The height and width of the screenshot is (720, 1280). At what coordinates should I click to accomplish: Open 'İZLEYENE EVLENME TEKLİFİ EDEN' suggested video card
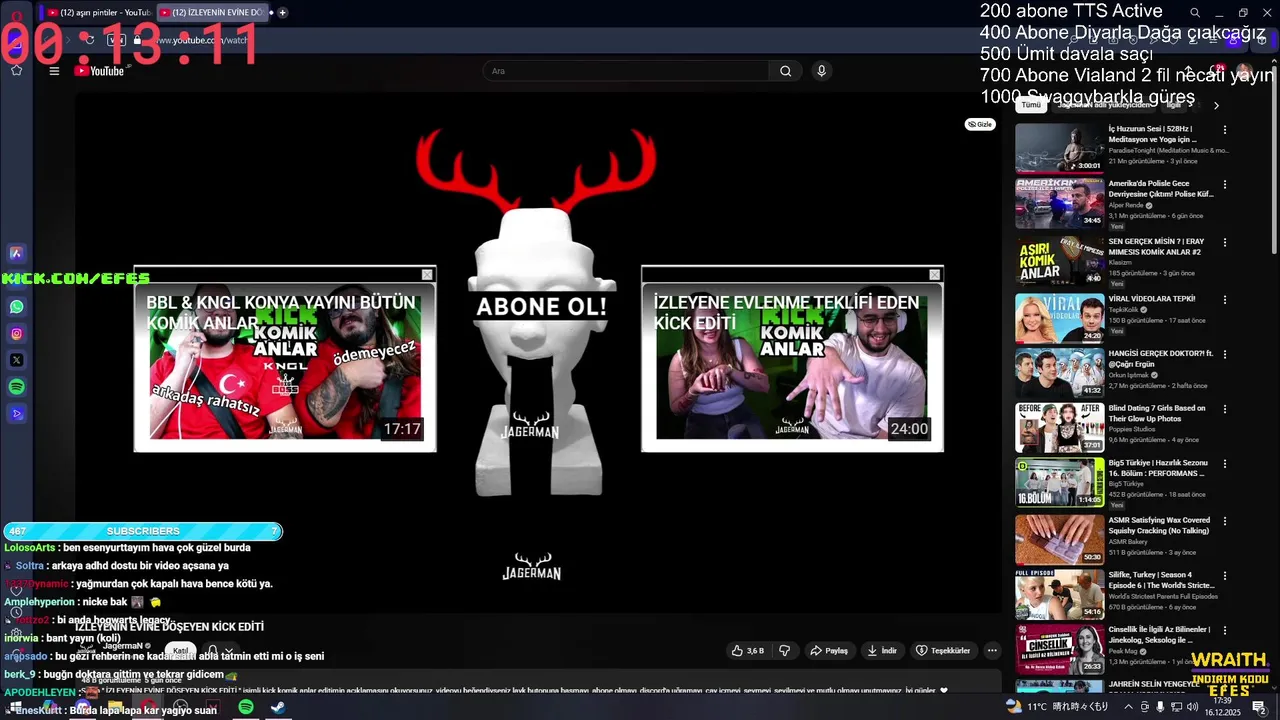pos(792,359)
